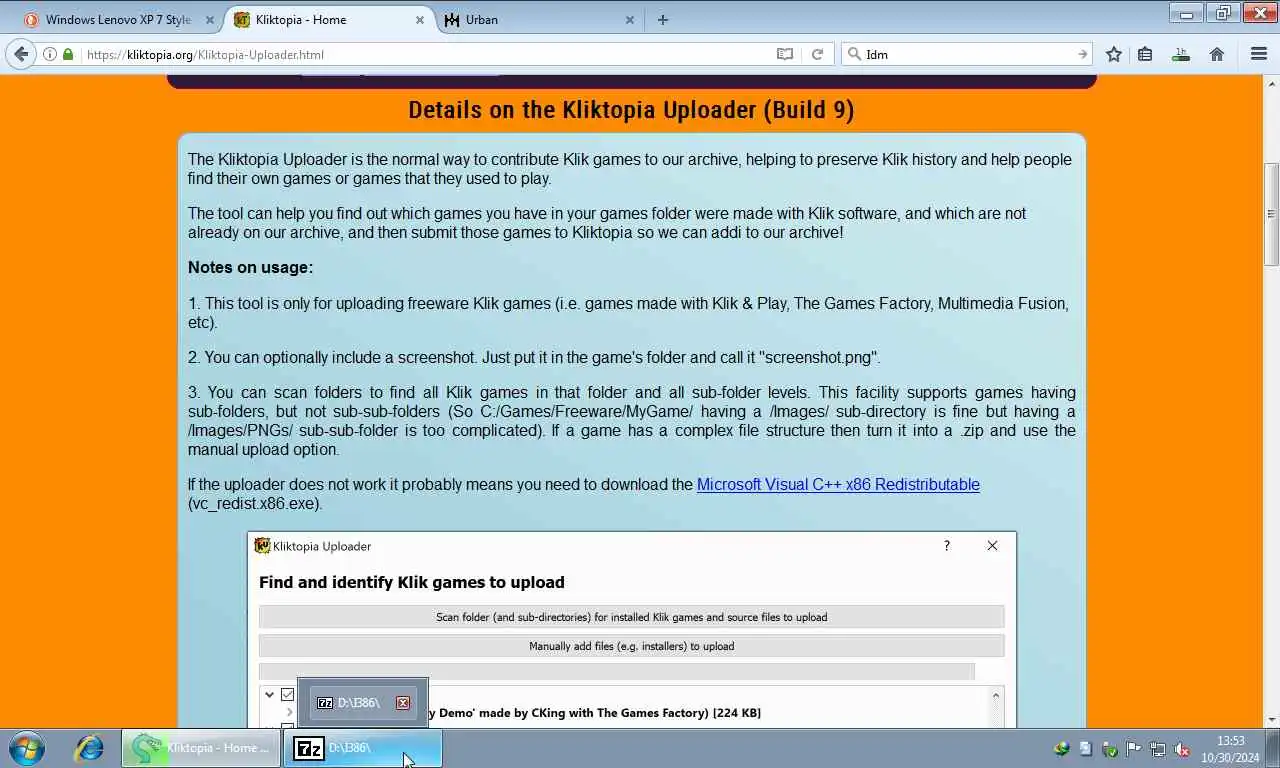Show the bookmarks list icon
Screen dimensions: 1280x768
1146,54
